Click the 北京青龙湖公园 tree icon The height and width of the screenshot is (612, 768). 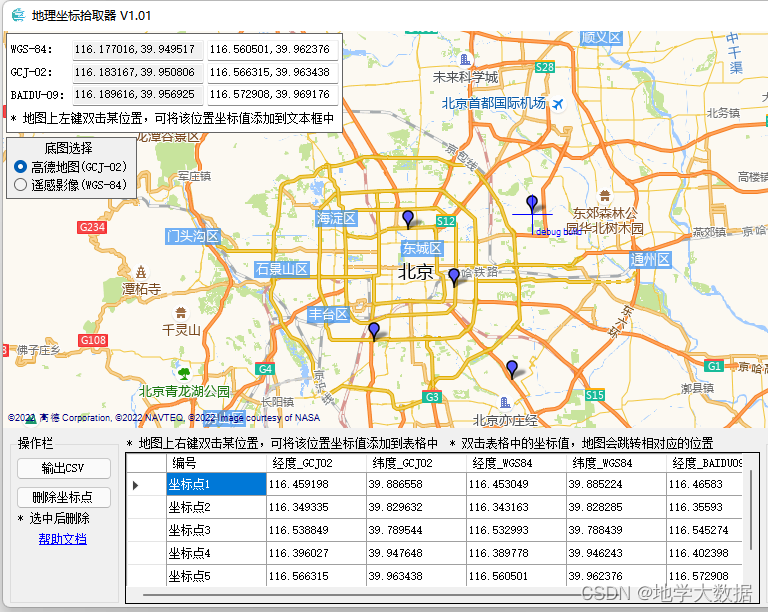pos(184,374)
